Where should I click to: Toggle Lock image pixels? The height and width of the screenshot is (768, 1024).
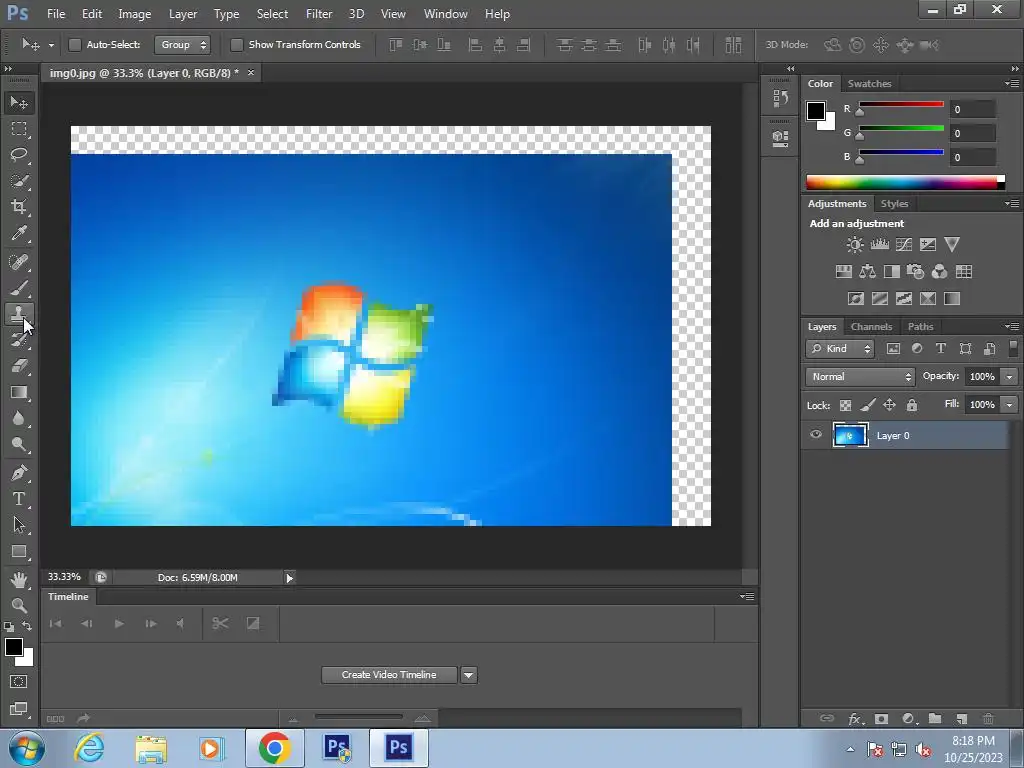867,405
